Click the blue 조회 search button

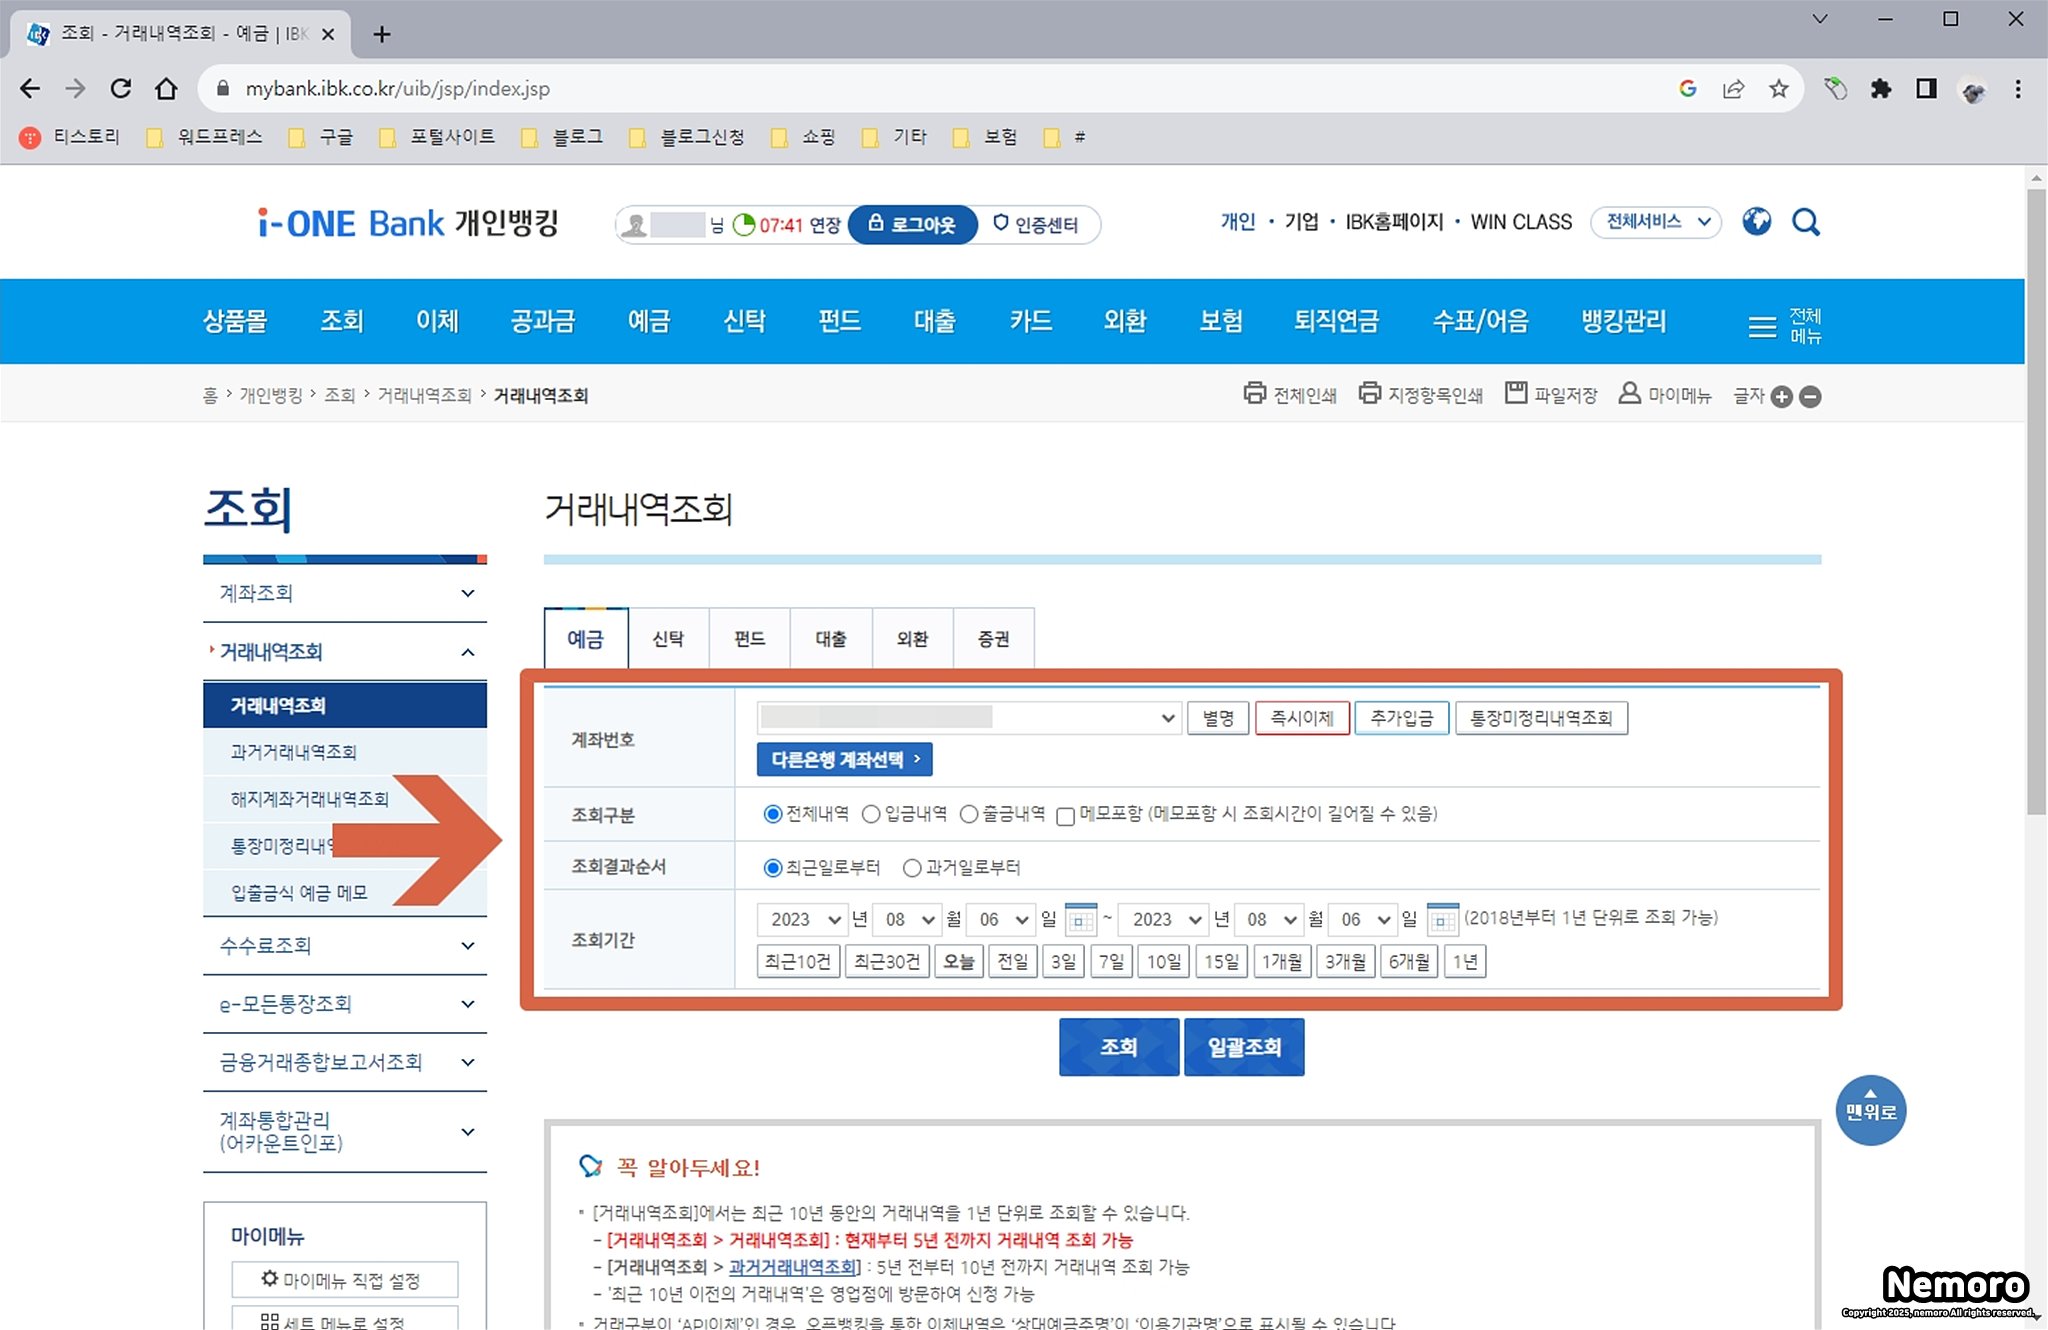coord(1118,1047)
